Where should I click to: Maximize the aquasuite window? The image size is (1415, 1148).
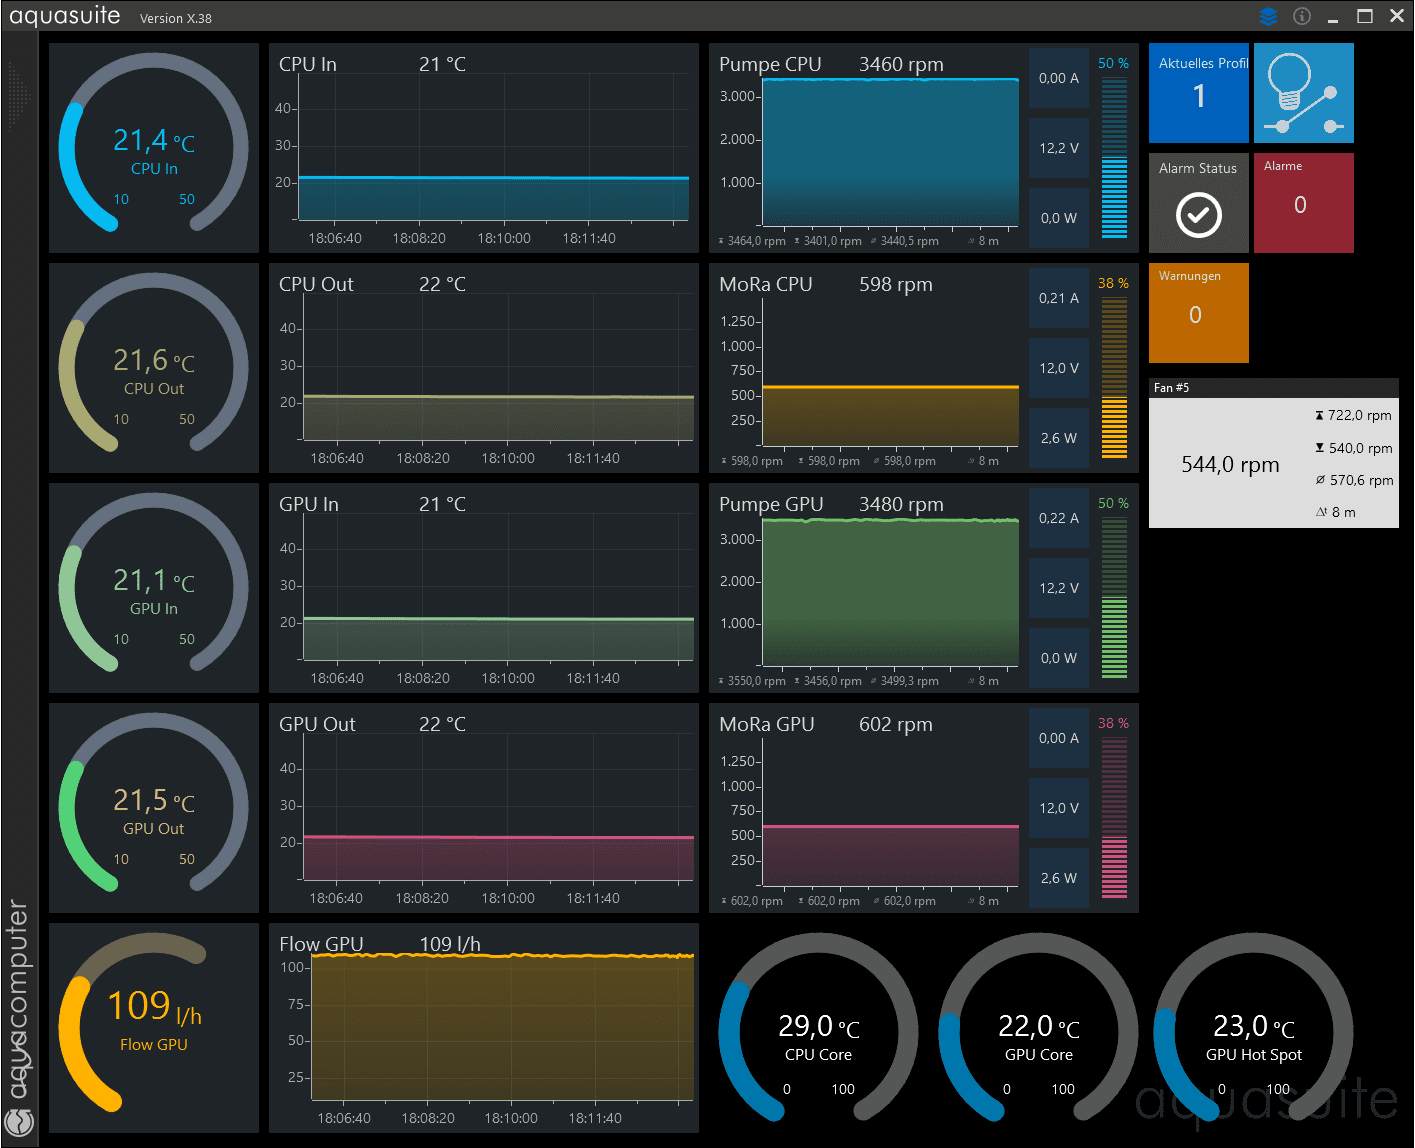(x=1365, y=16)
